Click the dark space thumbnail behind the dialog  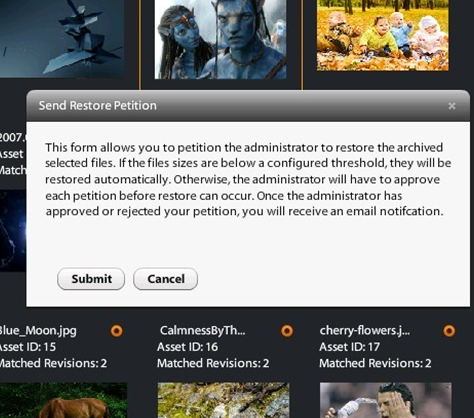click(13, 230)
